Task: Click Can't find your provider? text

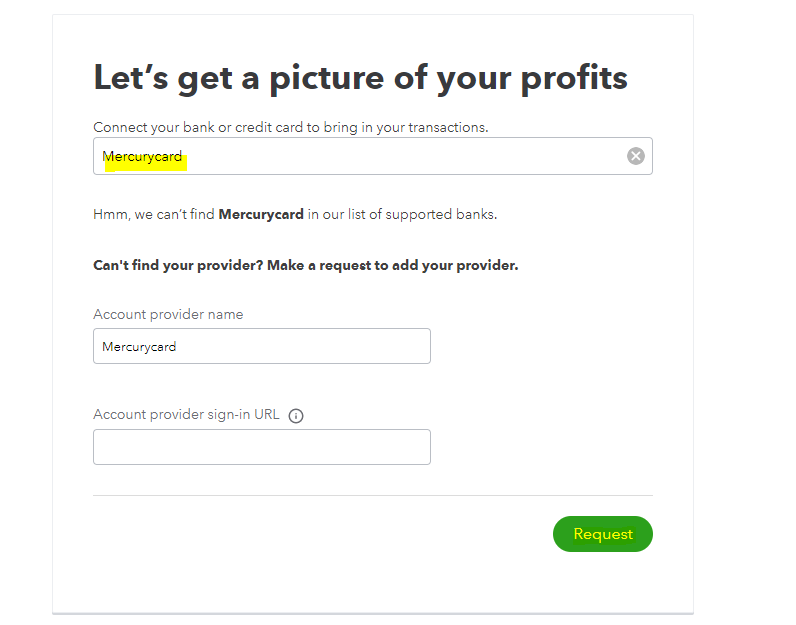Action: (178, 265)
